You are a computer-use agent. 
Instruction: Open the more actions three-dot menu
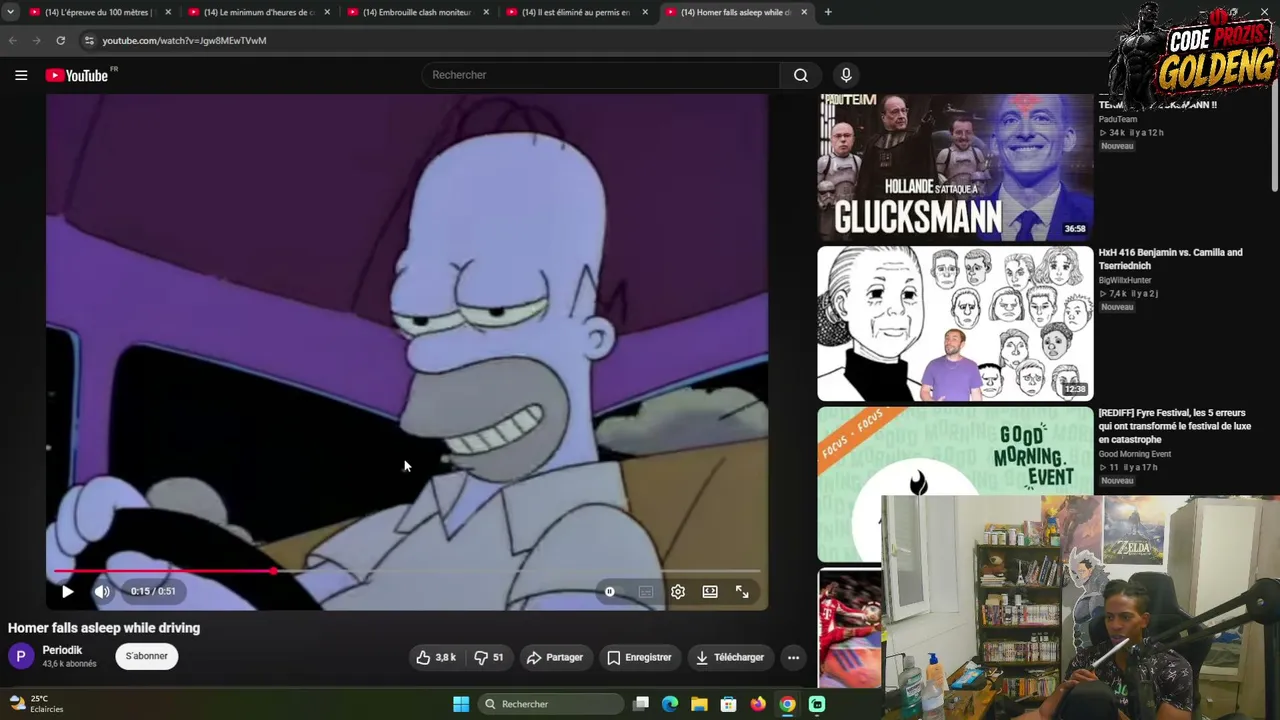[x=793, y=657]
